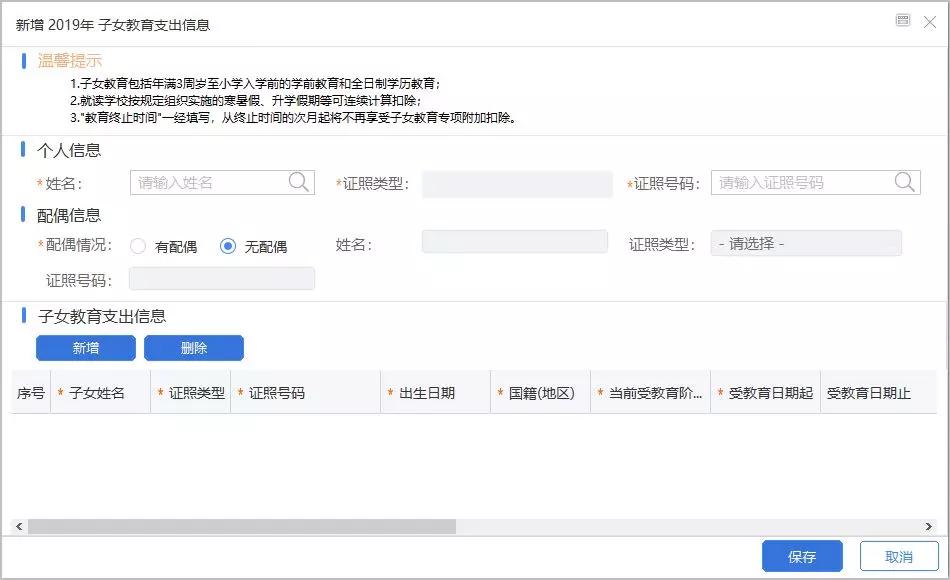Click the 请输入姓名 input field
This screenshot has height=580, width=950.
tap(222, 182)
